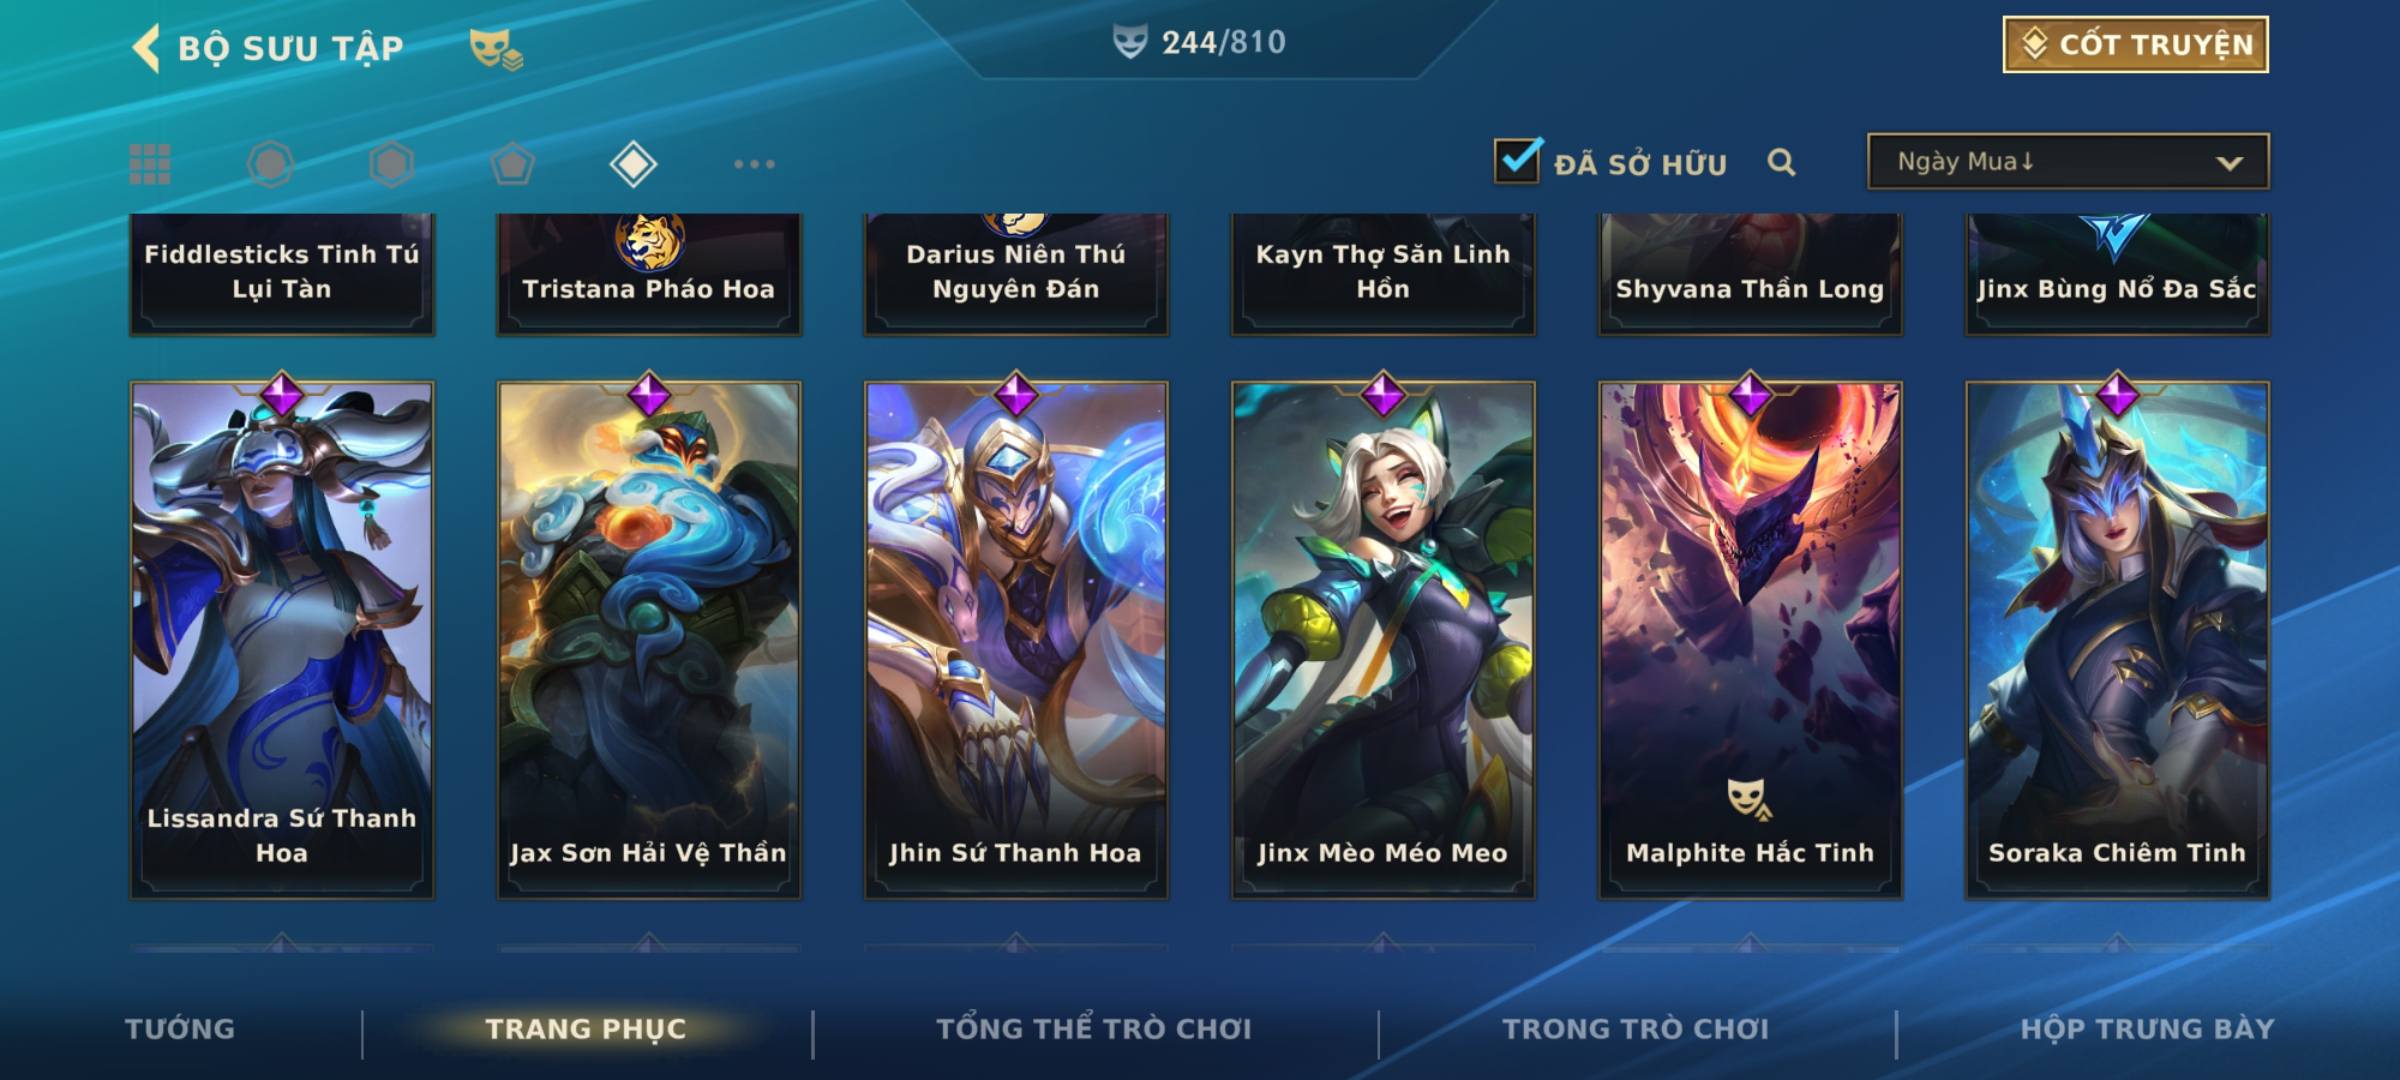This screenshot has width=2400, height=1080.
Task: Click the Cốt Truyện button
Action: coord(2135,45)
